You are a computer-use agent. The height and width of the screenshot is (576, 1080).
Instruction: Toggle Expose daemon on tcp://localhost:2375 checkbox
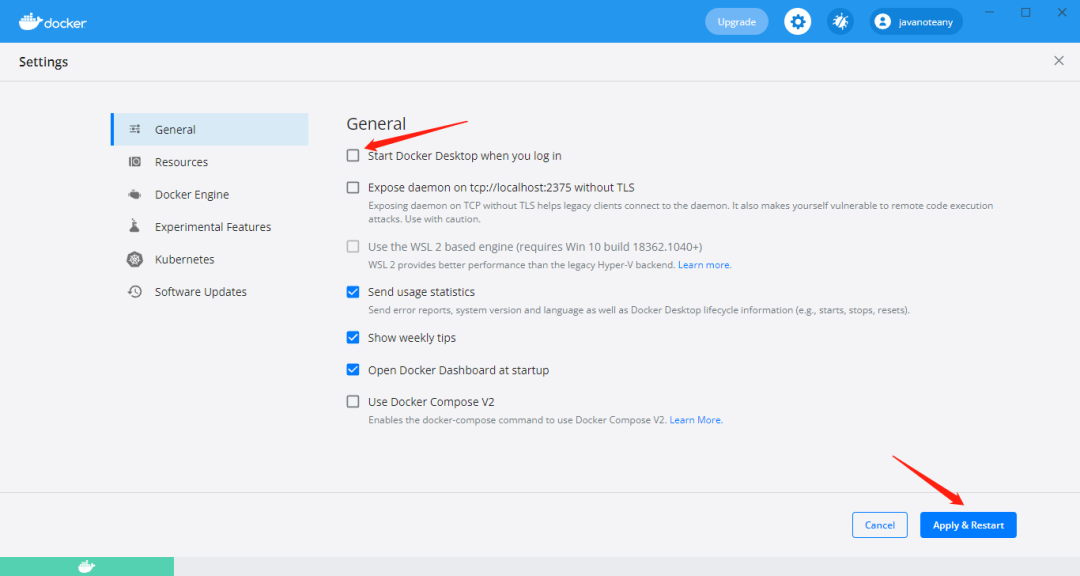coord(353,187)
